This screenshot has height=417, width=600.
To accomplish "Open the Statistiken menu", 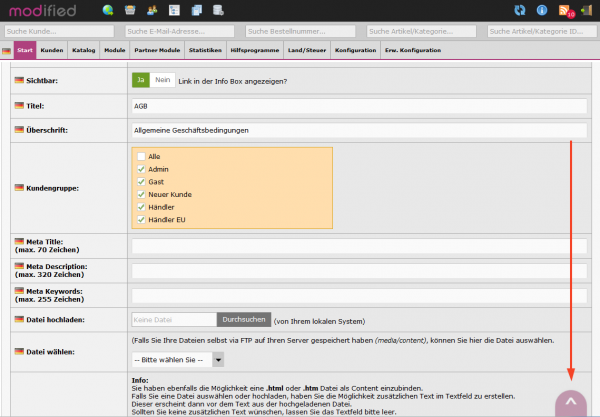I will pyautogui.click(x=205, y=50).
